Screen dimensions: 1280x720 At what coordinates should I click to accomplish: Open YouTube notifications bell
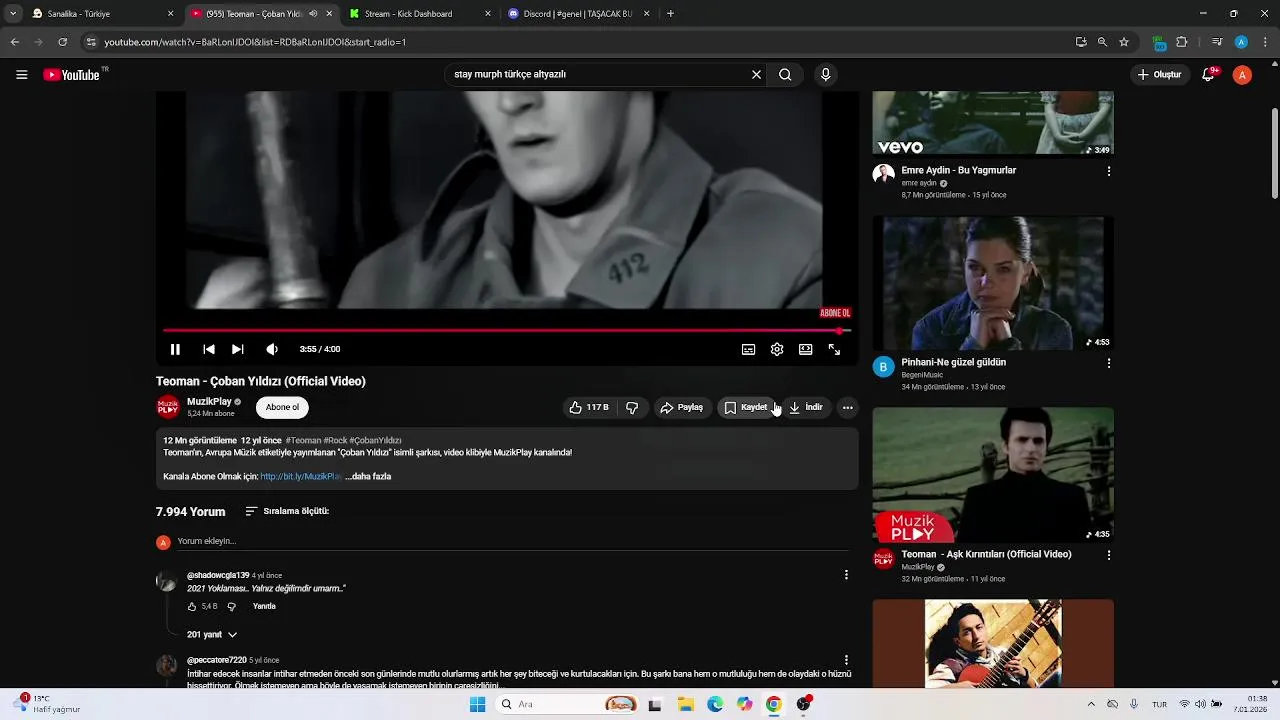(1208, 75)
